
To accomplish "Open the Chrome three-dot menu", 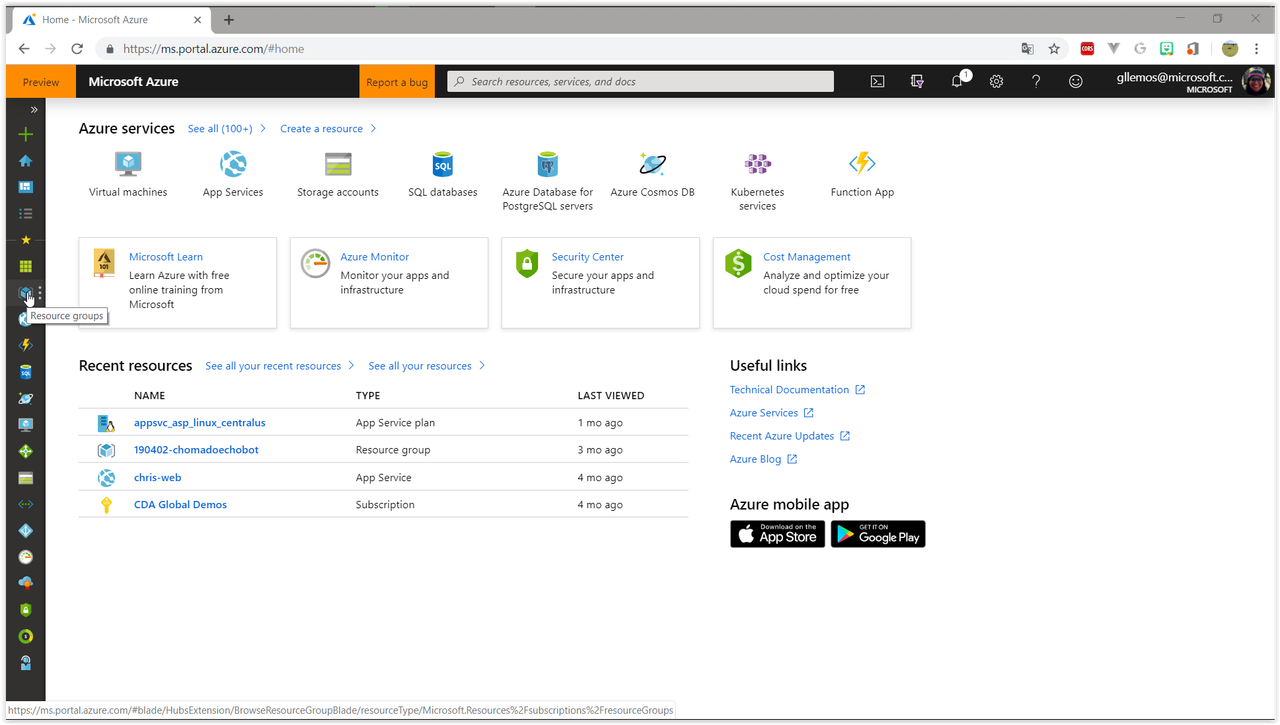I will pyautogui.click(x=1257, y=48).
